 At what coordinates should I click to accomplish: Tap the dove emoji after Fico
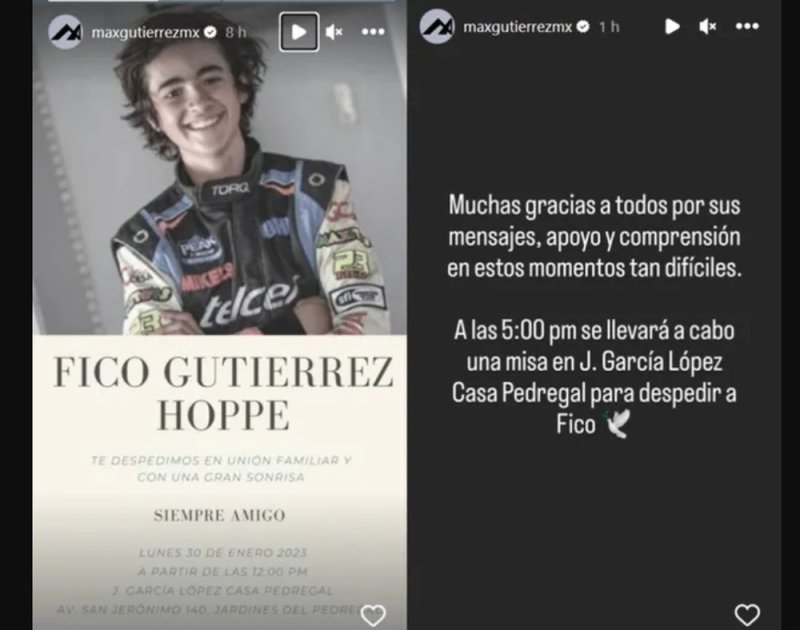point(617,424)
